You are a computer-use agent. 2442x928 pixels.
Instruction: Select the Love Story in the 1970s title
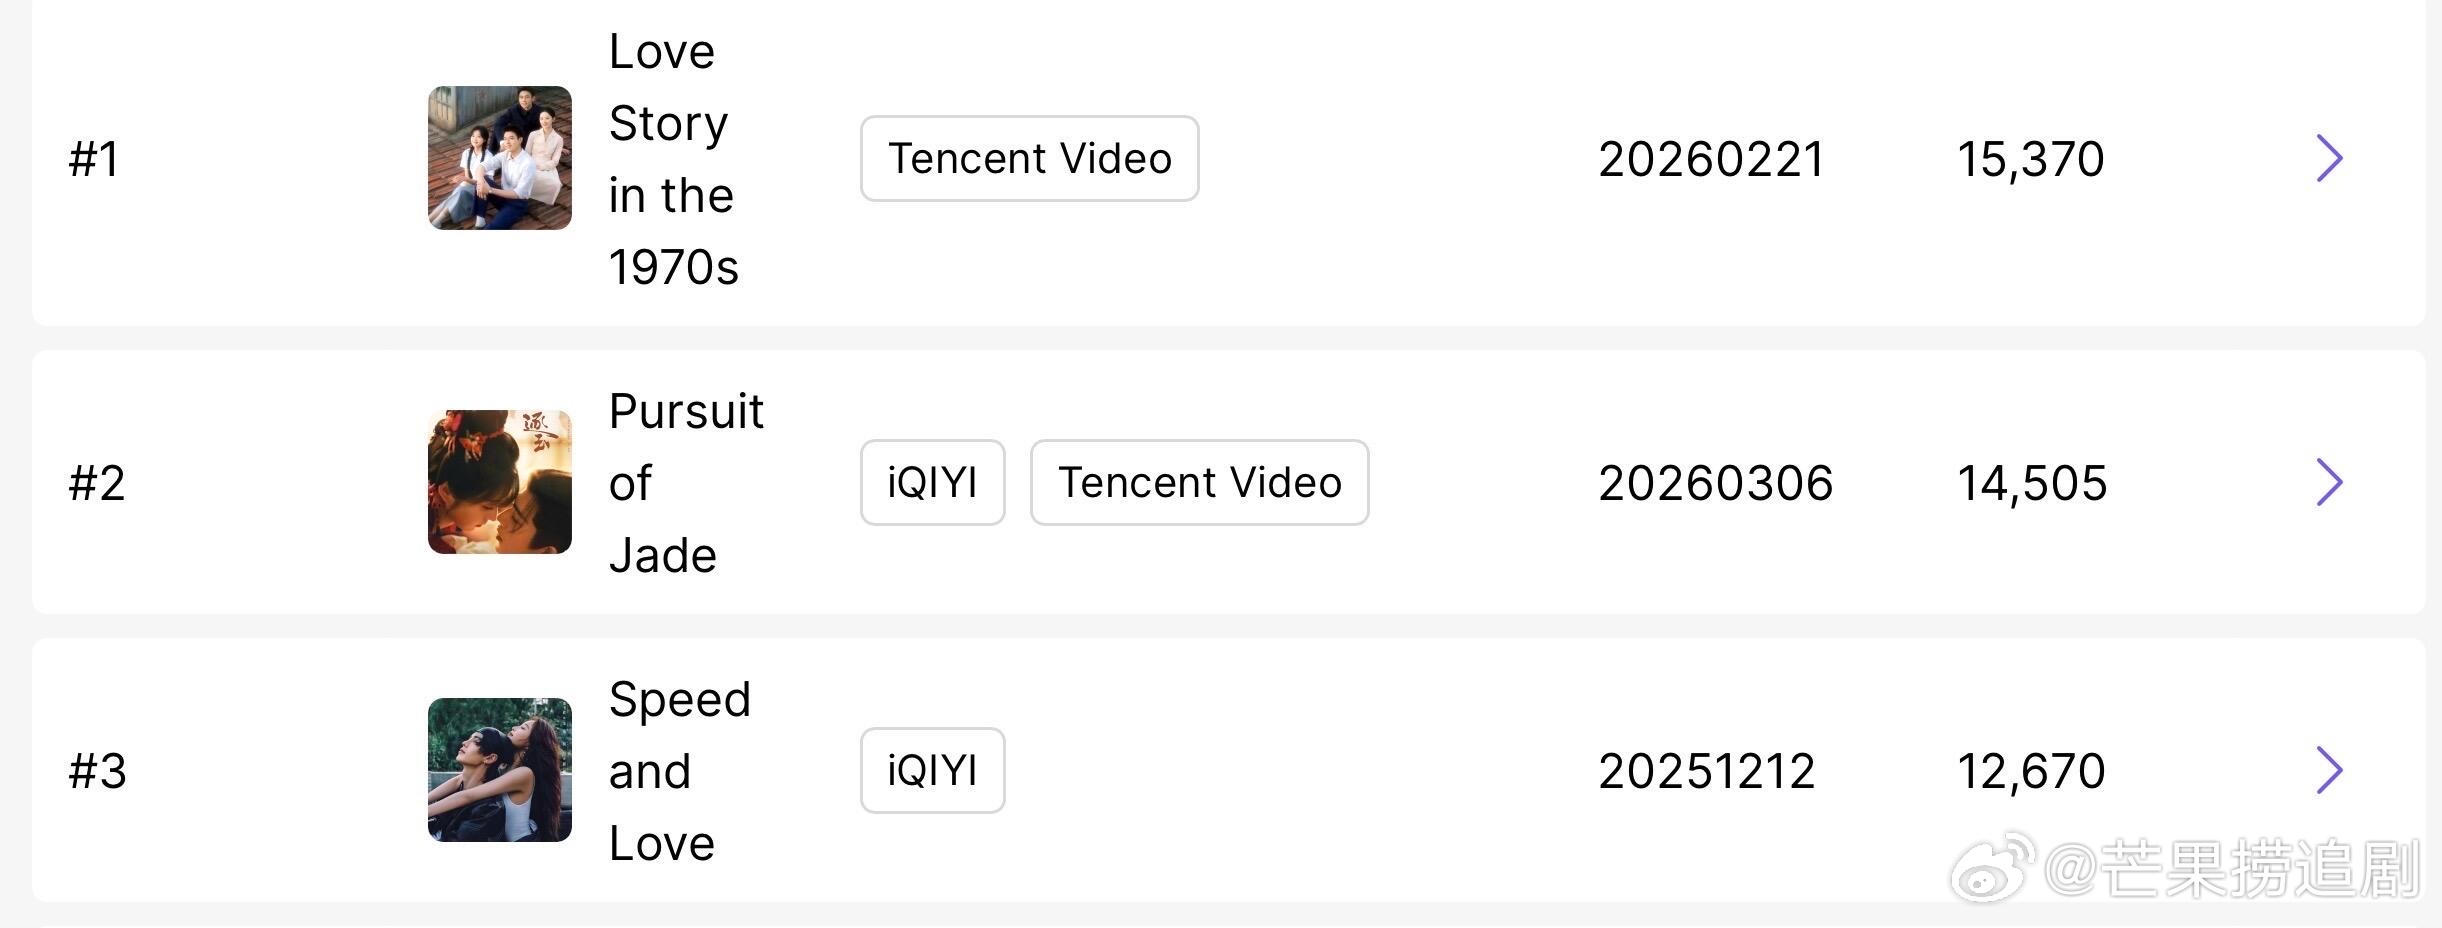click(673, 158)
